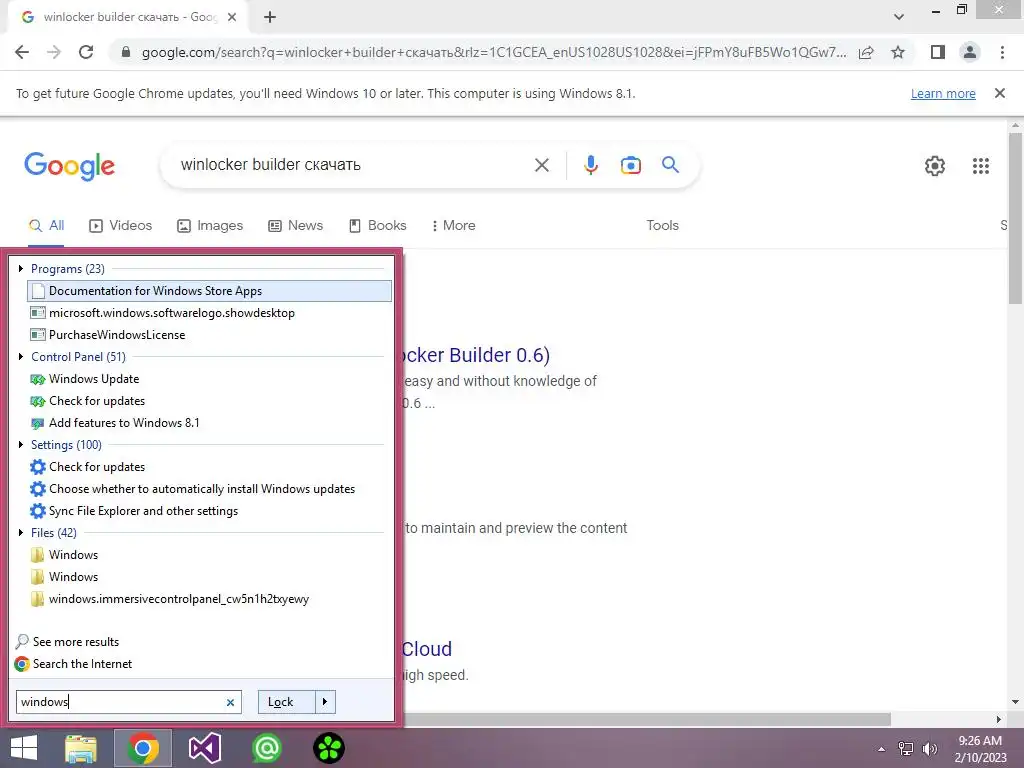Clear the start menu search with X

[230, 703]
